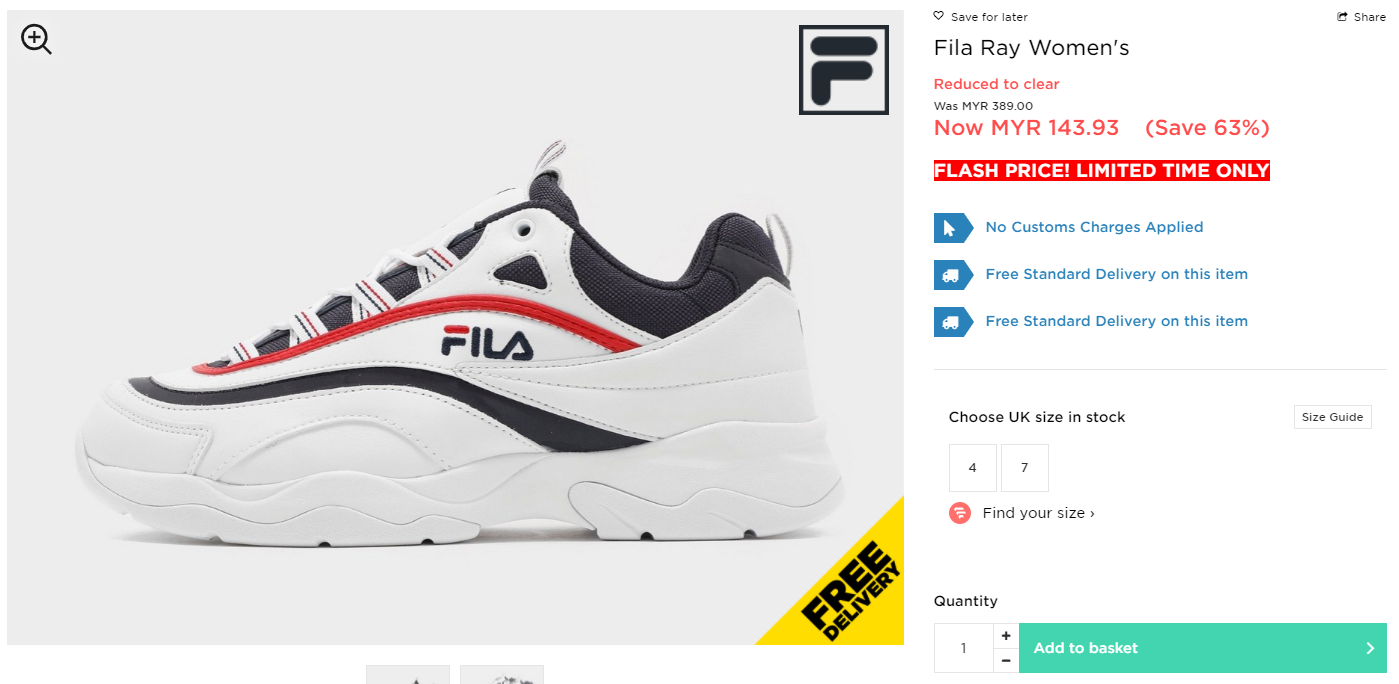Click the red Find your size icon
1399x684 pixels.
(x=960, y=513)
